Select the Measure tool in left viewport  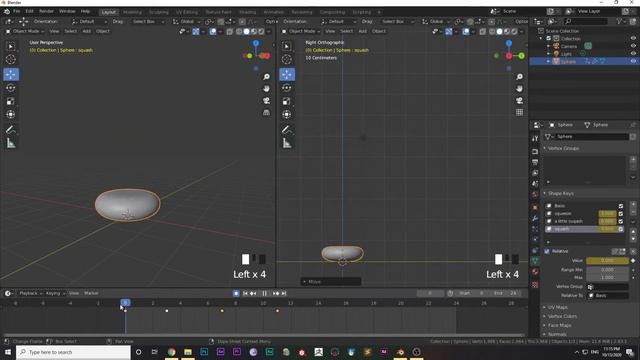11,143
